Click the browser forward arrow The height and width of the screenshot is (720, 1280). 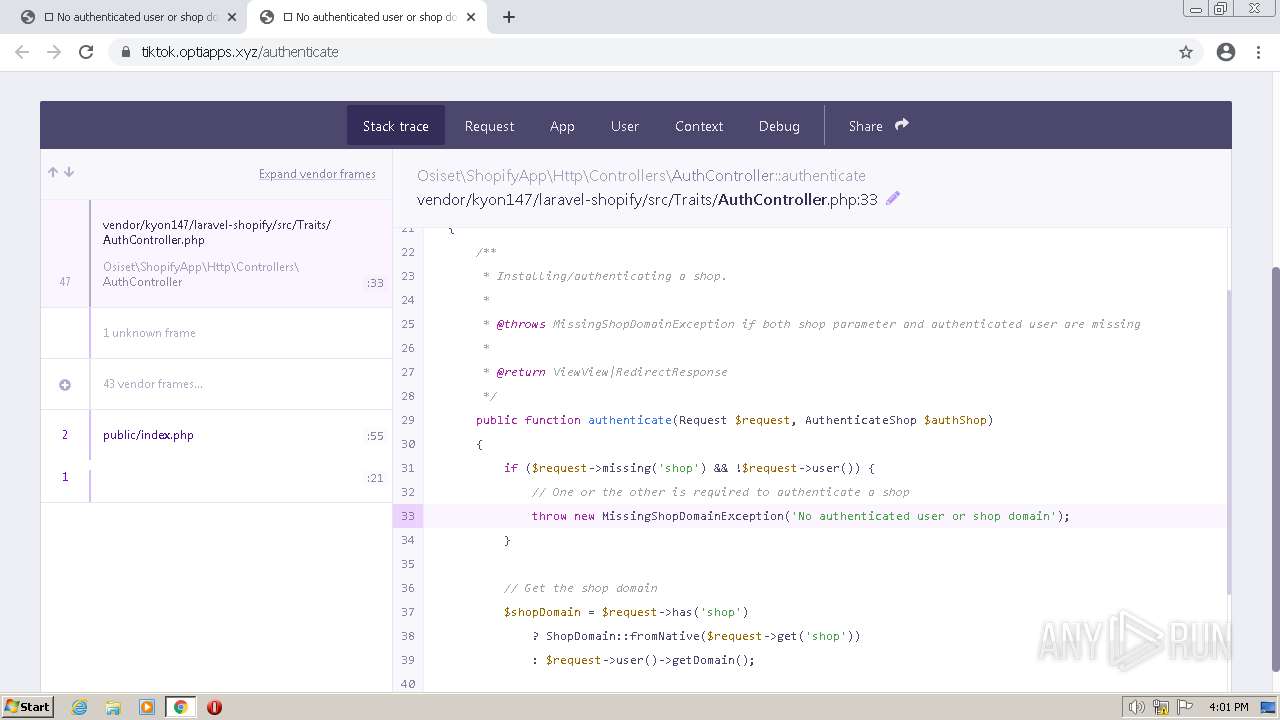54,52
